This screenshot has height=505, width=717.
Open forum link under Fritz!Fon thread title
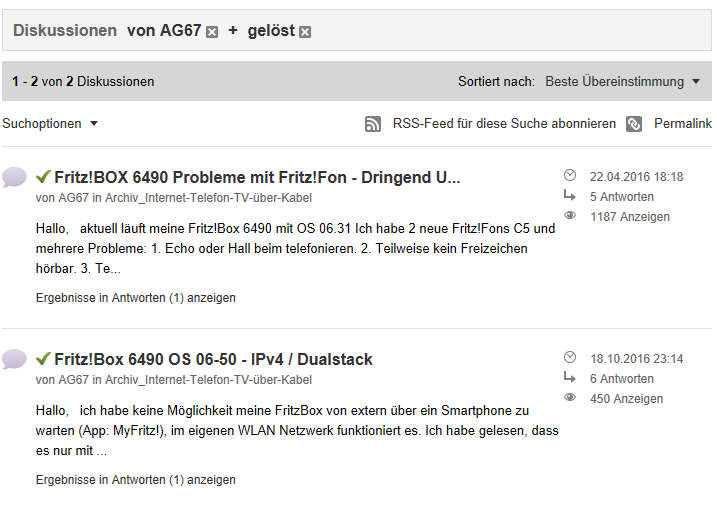(209, 198)
